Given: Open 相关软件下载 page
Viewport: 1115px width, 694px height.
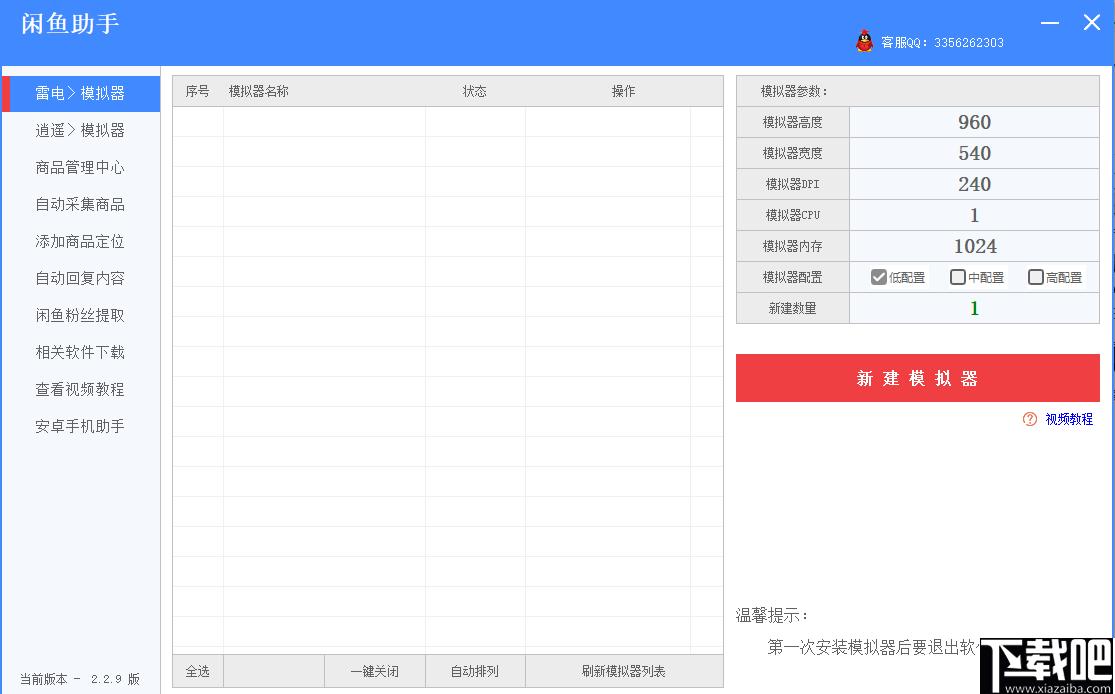Looking at the screenshot, I should tap(81, 352).
